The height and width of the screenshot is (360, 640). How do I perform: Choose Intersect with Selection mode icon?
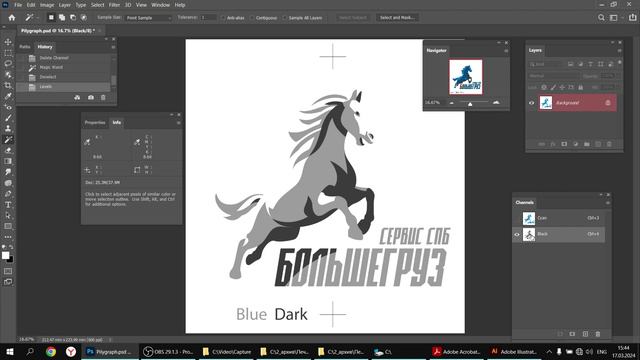tap(84, 18)
